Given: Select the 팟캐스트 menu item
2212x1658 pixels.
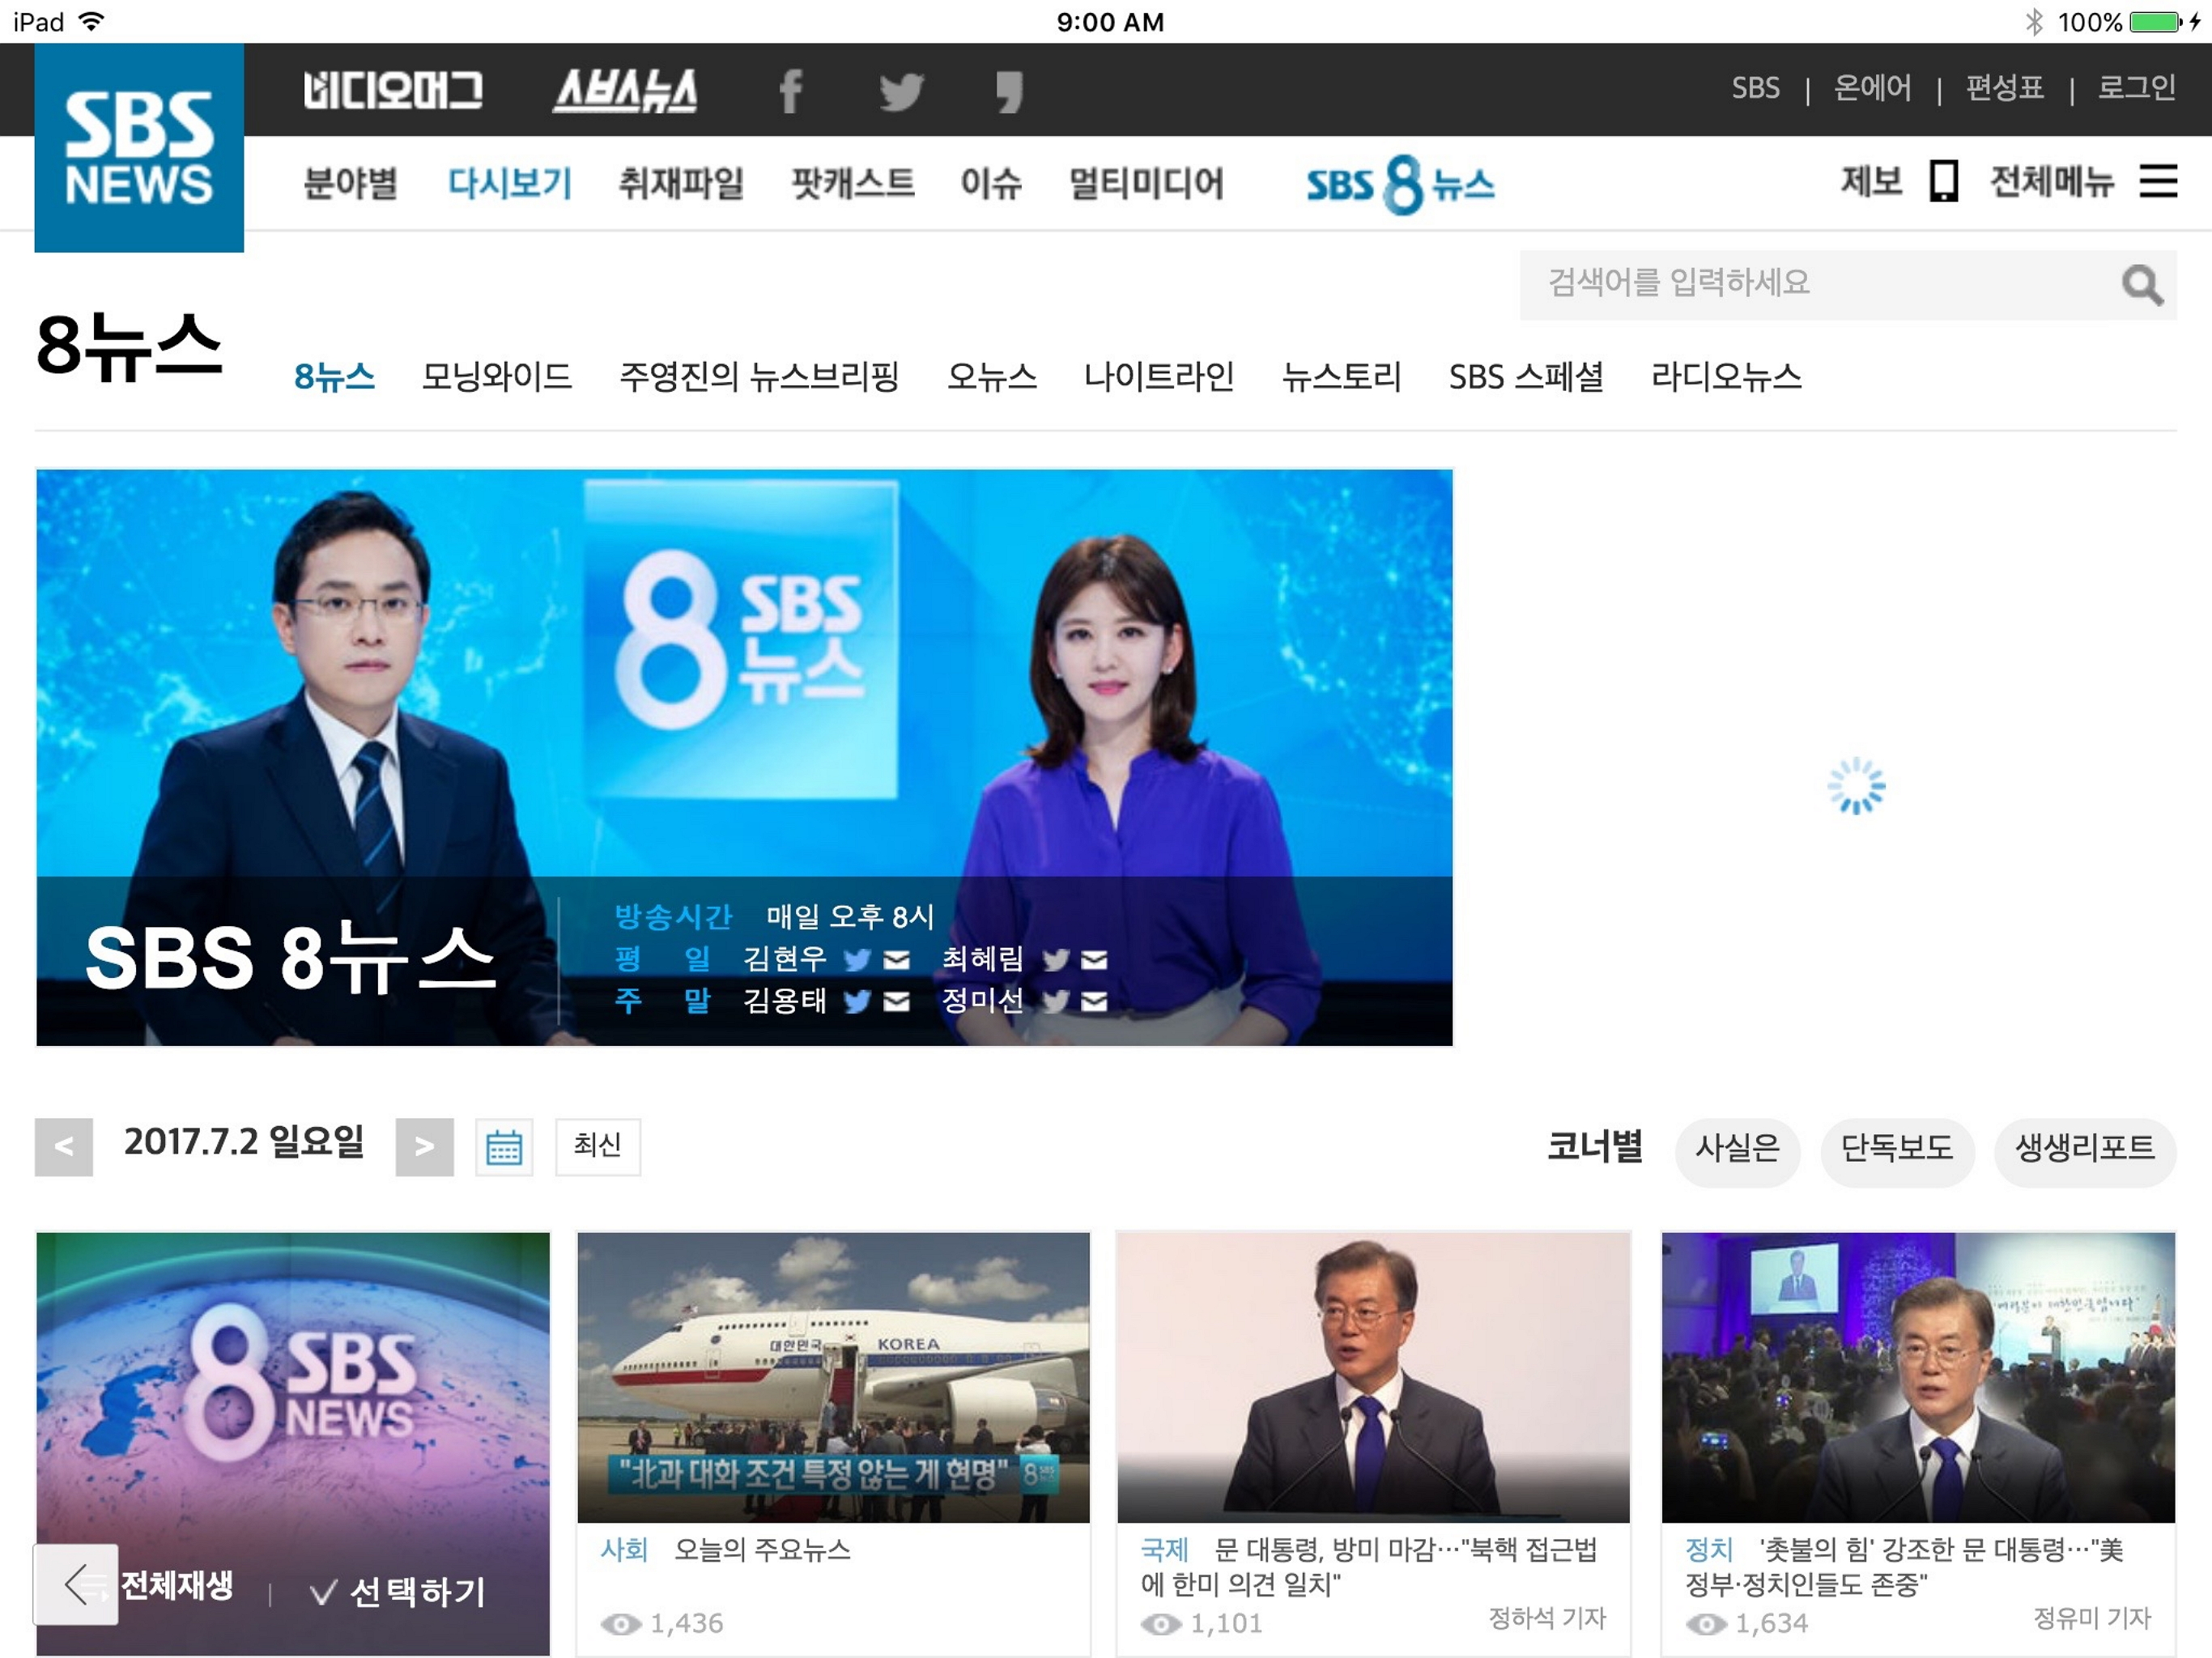Looking at the screenshot, I should pyautogui.click(x=853, y=183).
